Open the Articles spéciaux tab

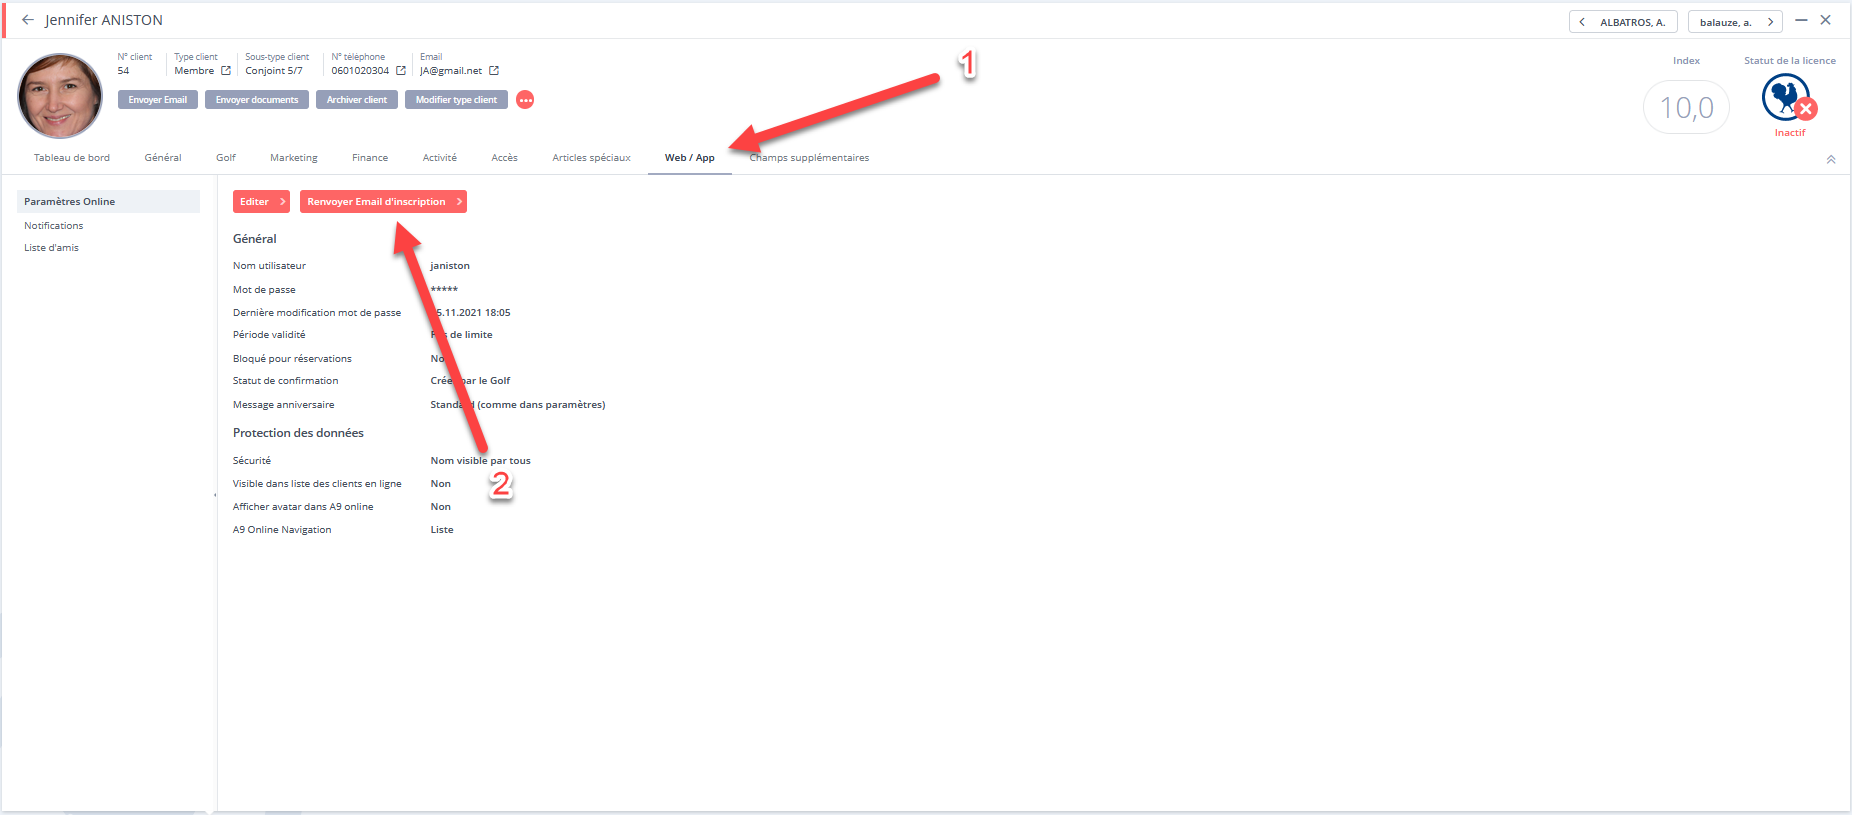(x=592, y=158)
